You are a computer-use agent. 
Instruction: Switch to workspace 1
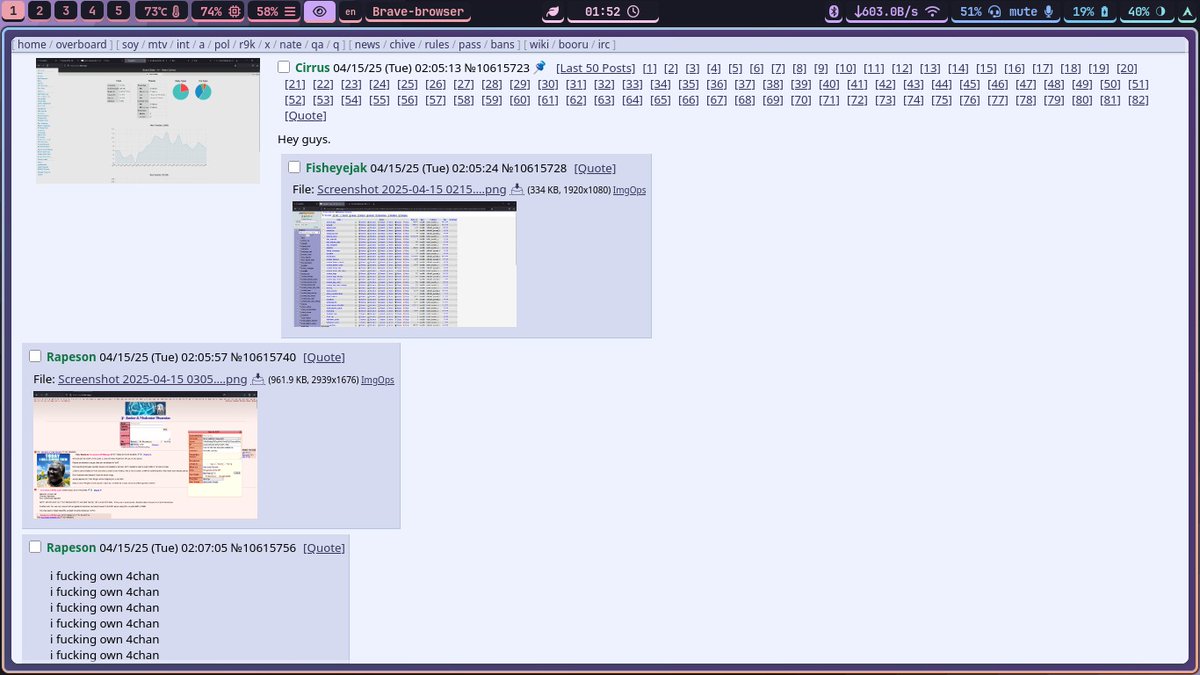click(x=11, y=11)
